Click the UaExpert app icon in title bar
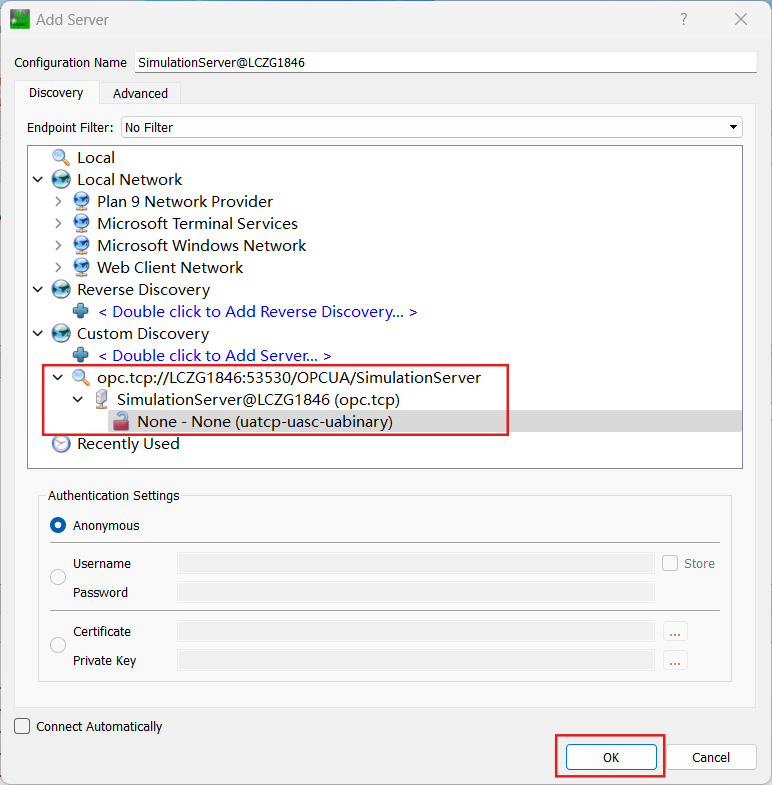772x785 pixels. click(x=20, y=20)
